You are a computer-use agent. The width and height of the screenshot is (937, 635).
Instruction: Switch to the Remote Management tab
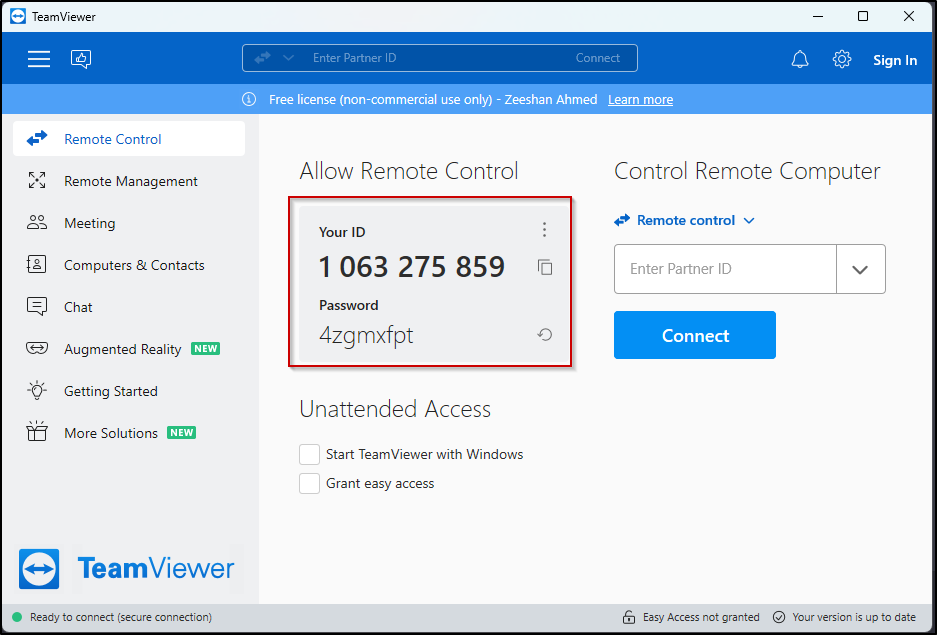(130, 181)
